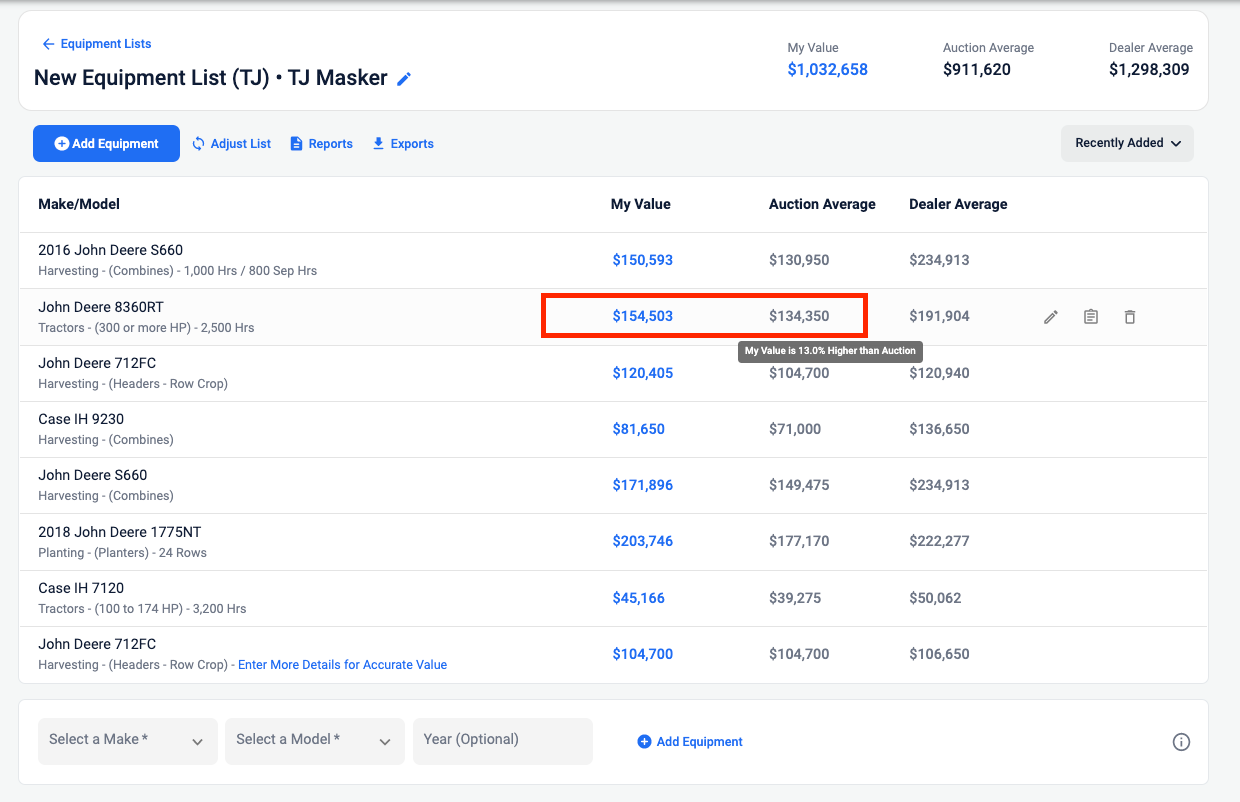Image resolution: width=1240 pixels, height=802 pixels.
Task: Open clipboard notes for John Deere 8360RT
Action: click(x=1091, y=317)
